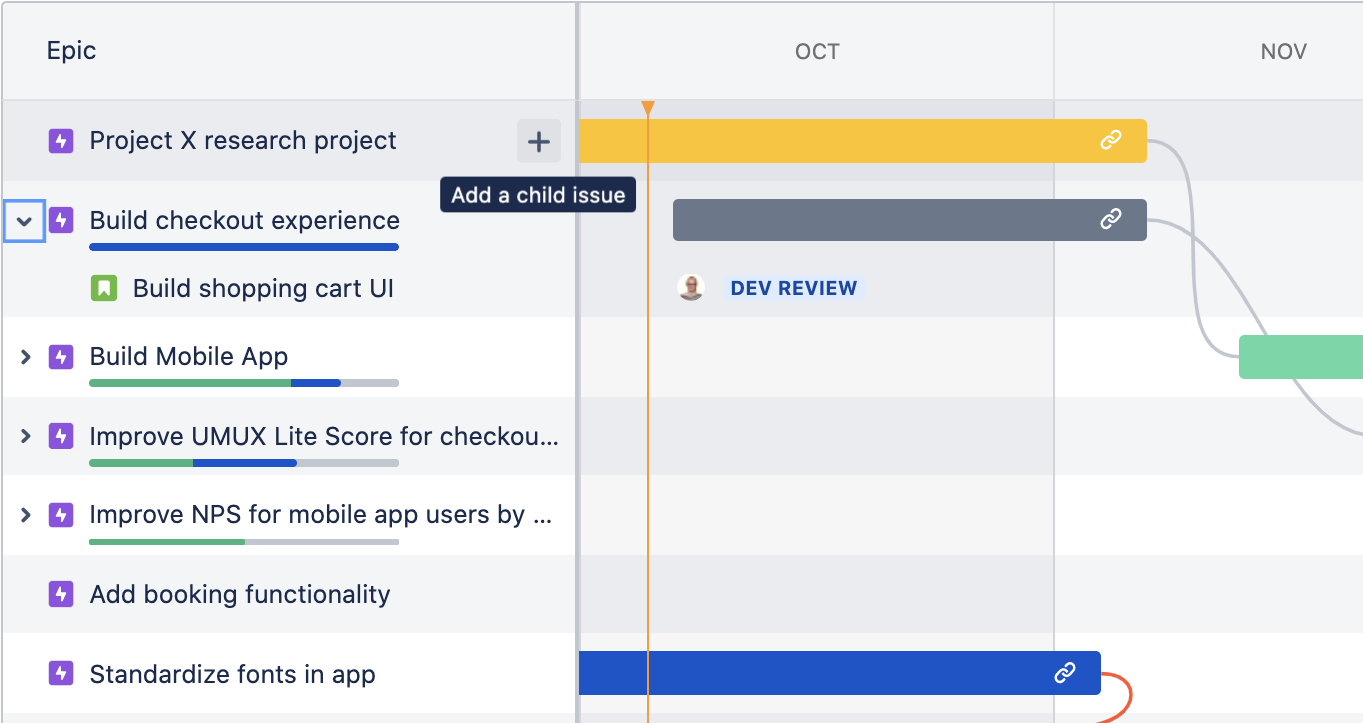This screenshot has width=1363, height=723.
Task: Select the epic icon next to Build Mobile App
Action: tap(61, 357)
